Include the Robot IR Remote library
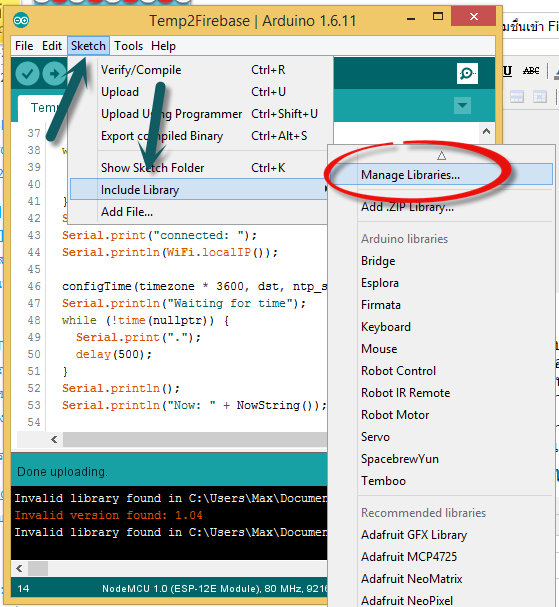The width and height of the screenshot is (559, 607). (x=442, y=393)
